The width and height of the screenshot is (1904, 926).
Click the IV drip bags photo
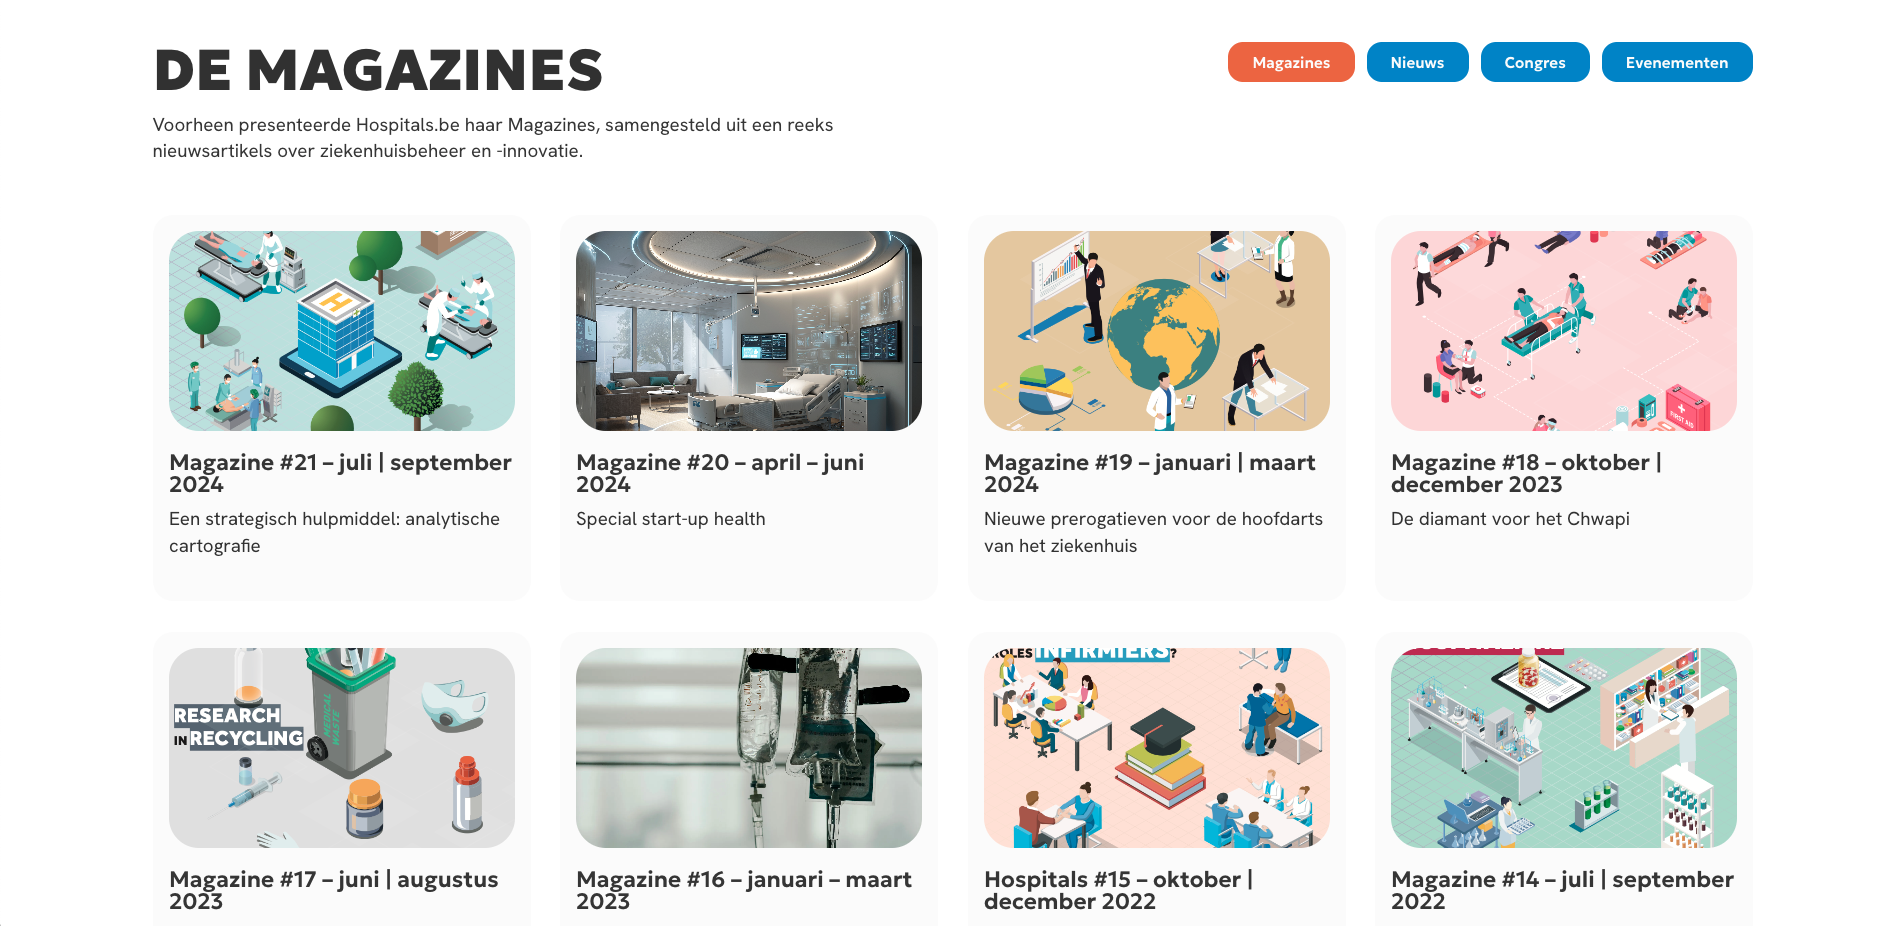[x=749, y=747]
